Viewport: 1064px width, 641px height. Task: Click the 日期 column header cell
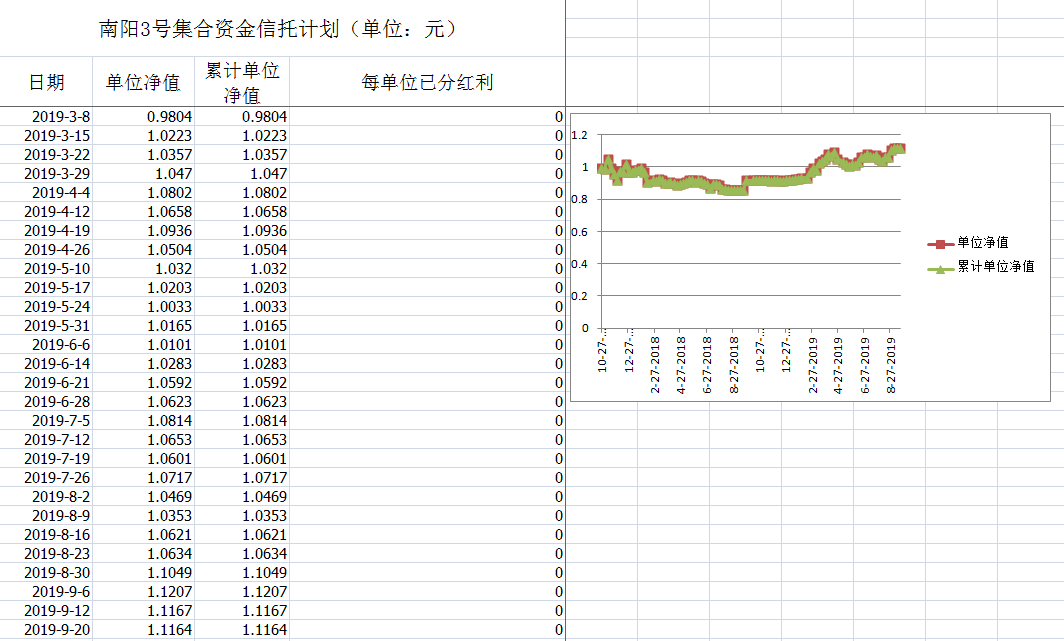(x=46, y=81)
